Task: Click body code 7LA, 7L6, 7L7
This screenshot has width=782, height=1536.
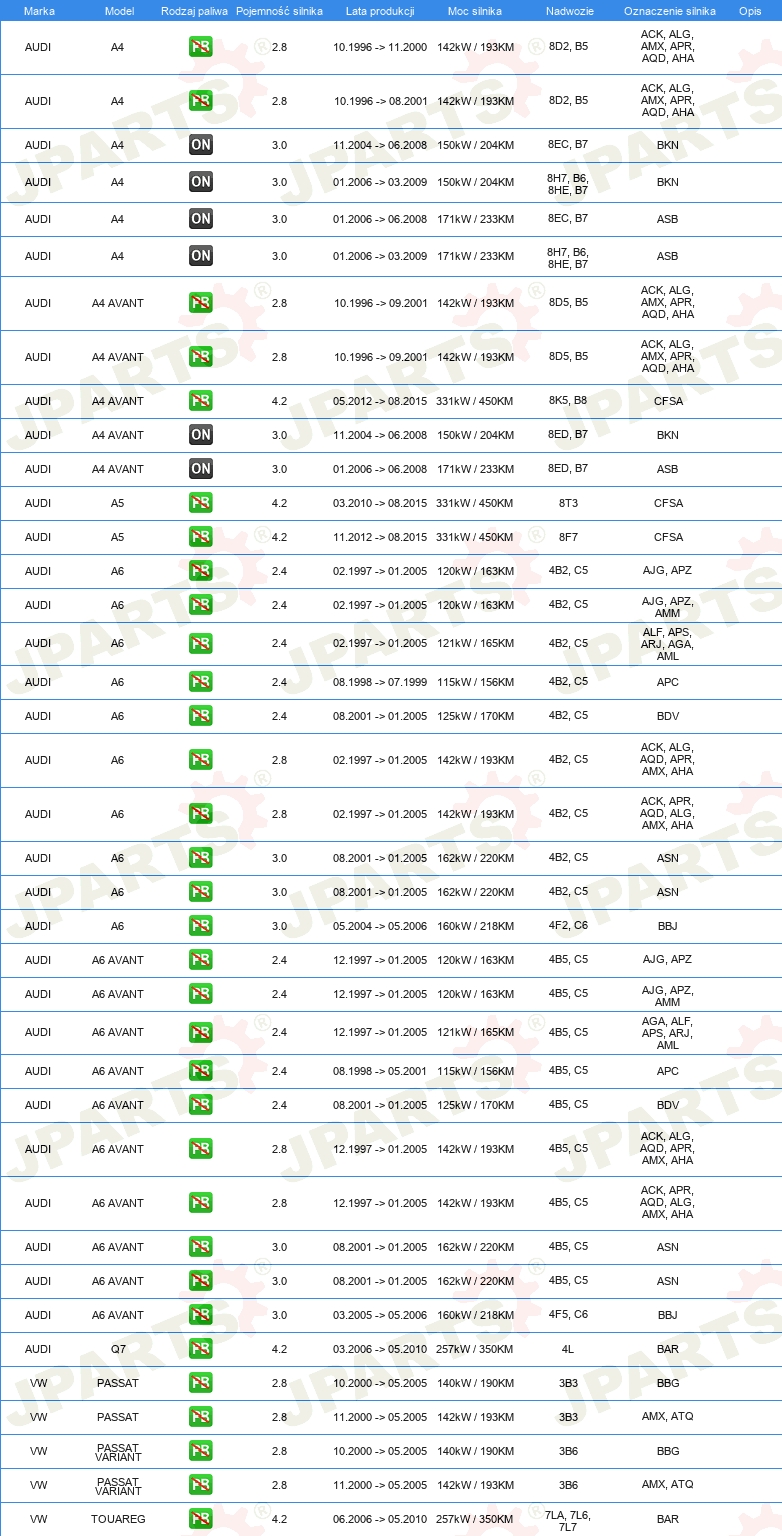Action: [568, 1521]
